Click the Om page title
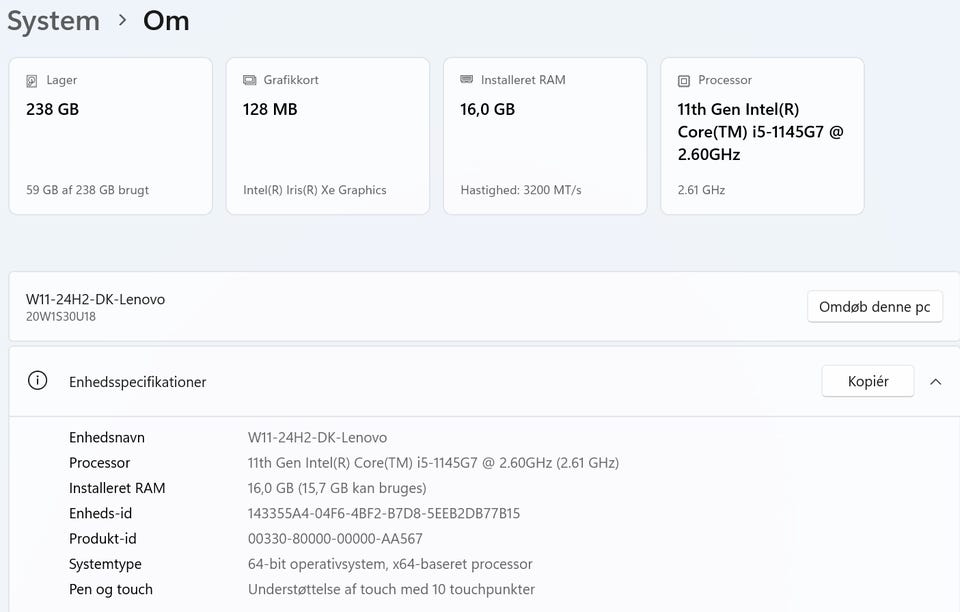 [x=166, y=21]
